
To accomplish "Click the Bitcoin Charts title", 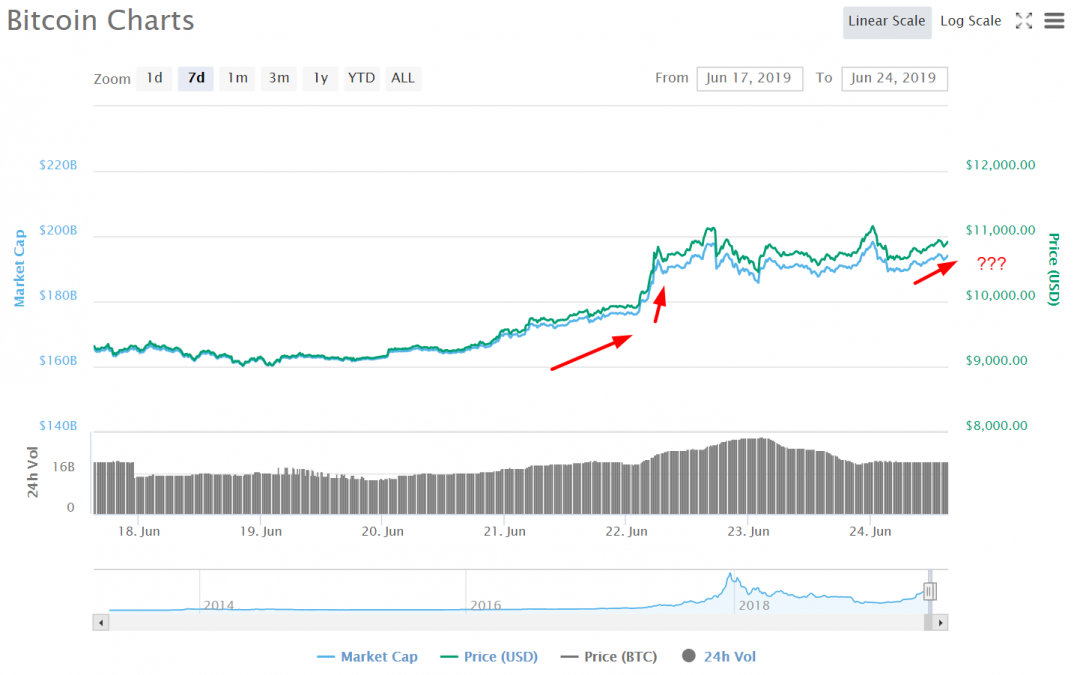I will tap(101, 21).
